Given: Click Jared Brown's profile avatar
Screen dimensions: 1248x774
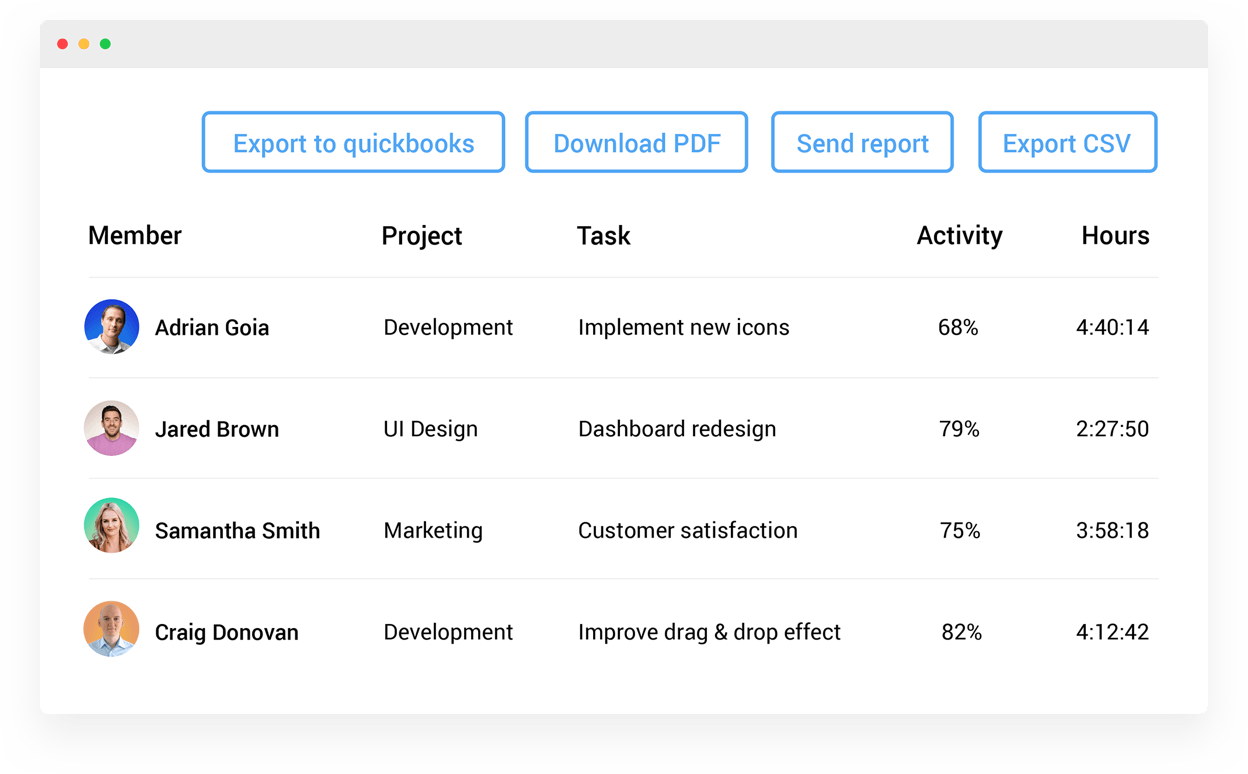Looking at the screenshot, I should coord(111,429).
